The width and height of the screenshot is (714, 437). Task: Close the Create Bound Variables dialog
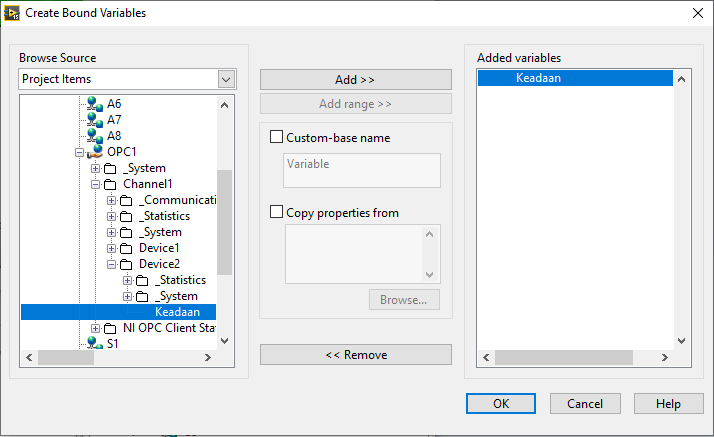[x=698, y=13]
